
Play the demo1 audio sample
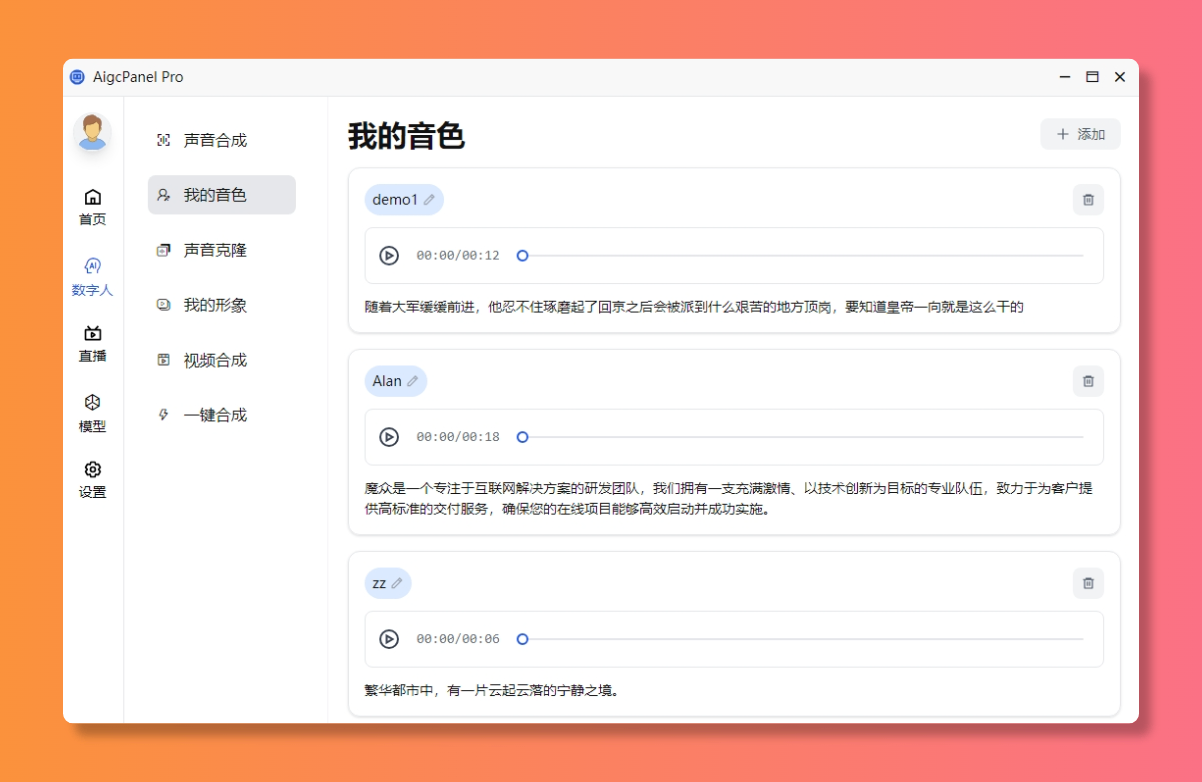[389, 255]
